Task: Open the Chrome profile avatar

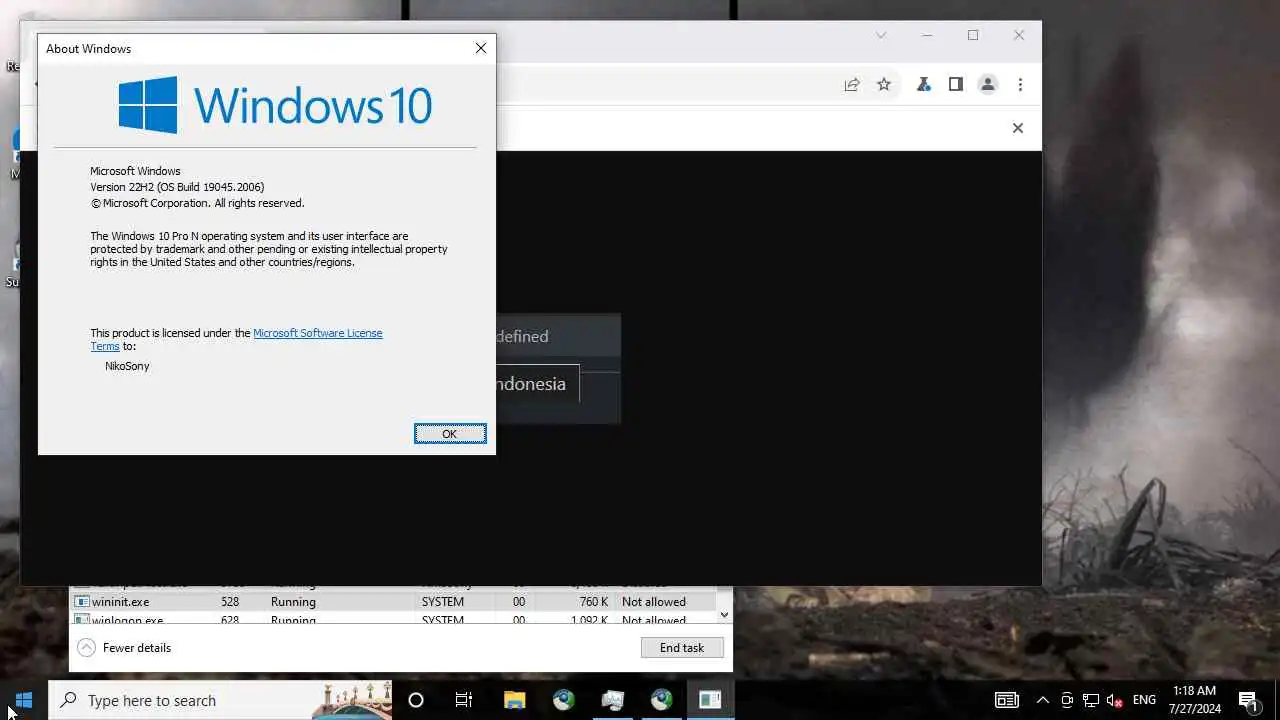Action: coord(988,85)
